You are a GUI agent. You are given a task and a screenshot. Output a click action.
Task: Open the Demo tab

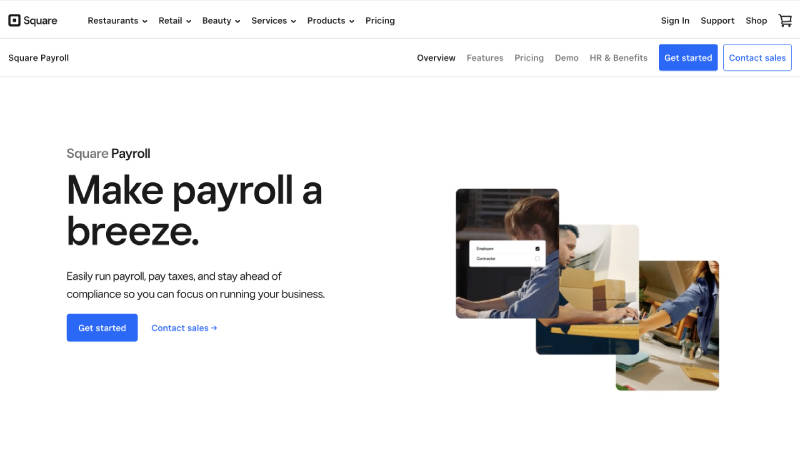[567, 58]
